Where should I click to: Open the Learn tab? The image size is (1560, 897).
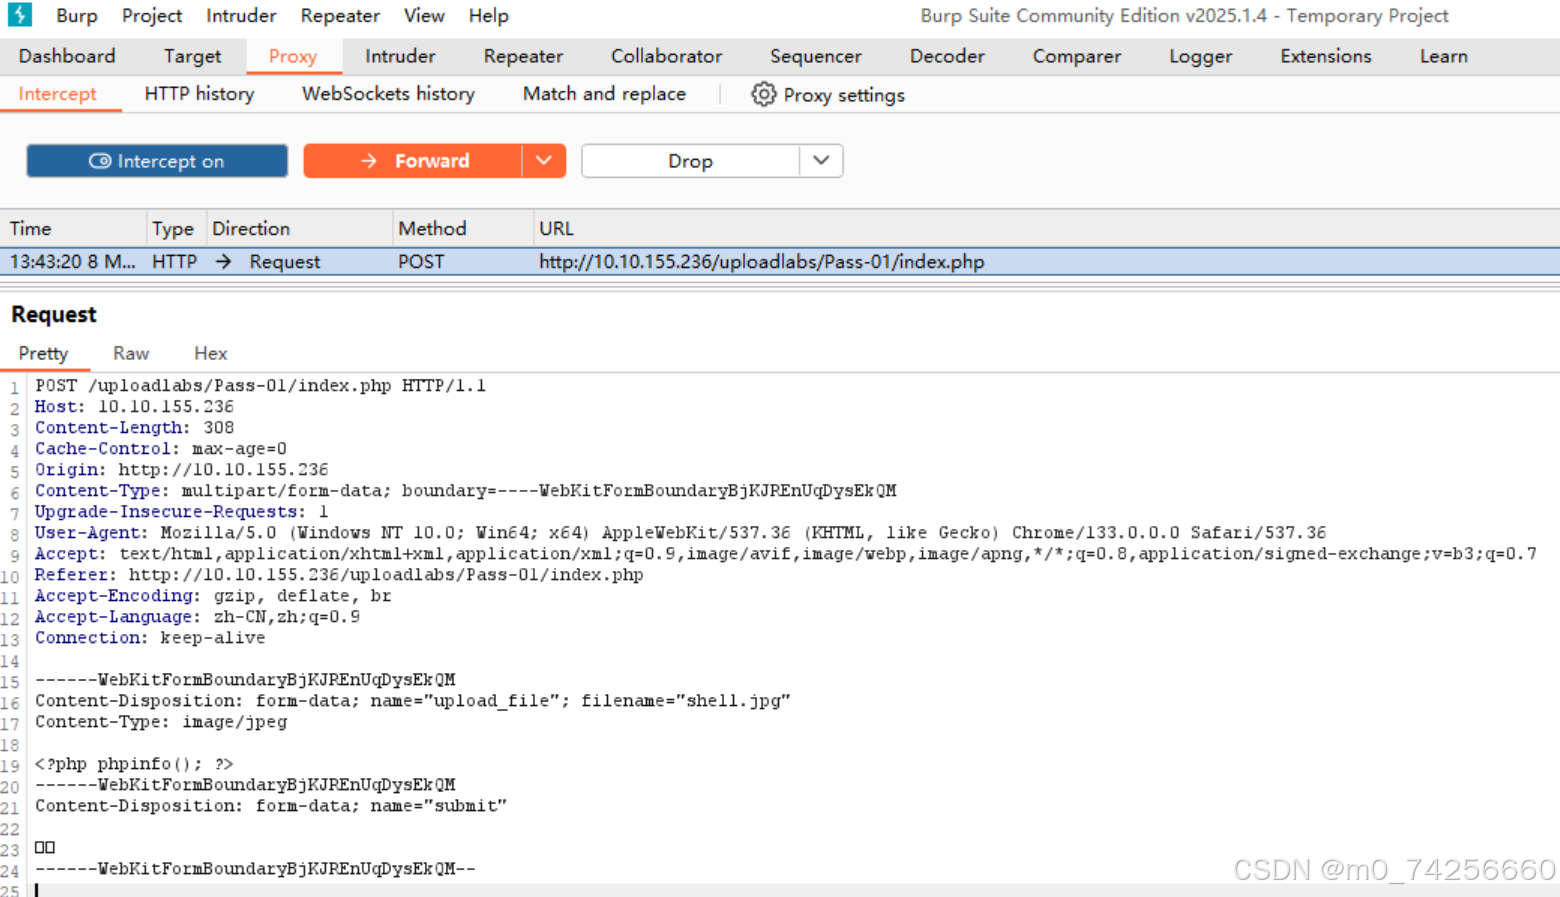(1444, 56)
